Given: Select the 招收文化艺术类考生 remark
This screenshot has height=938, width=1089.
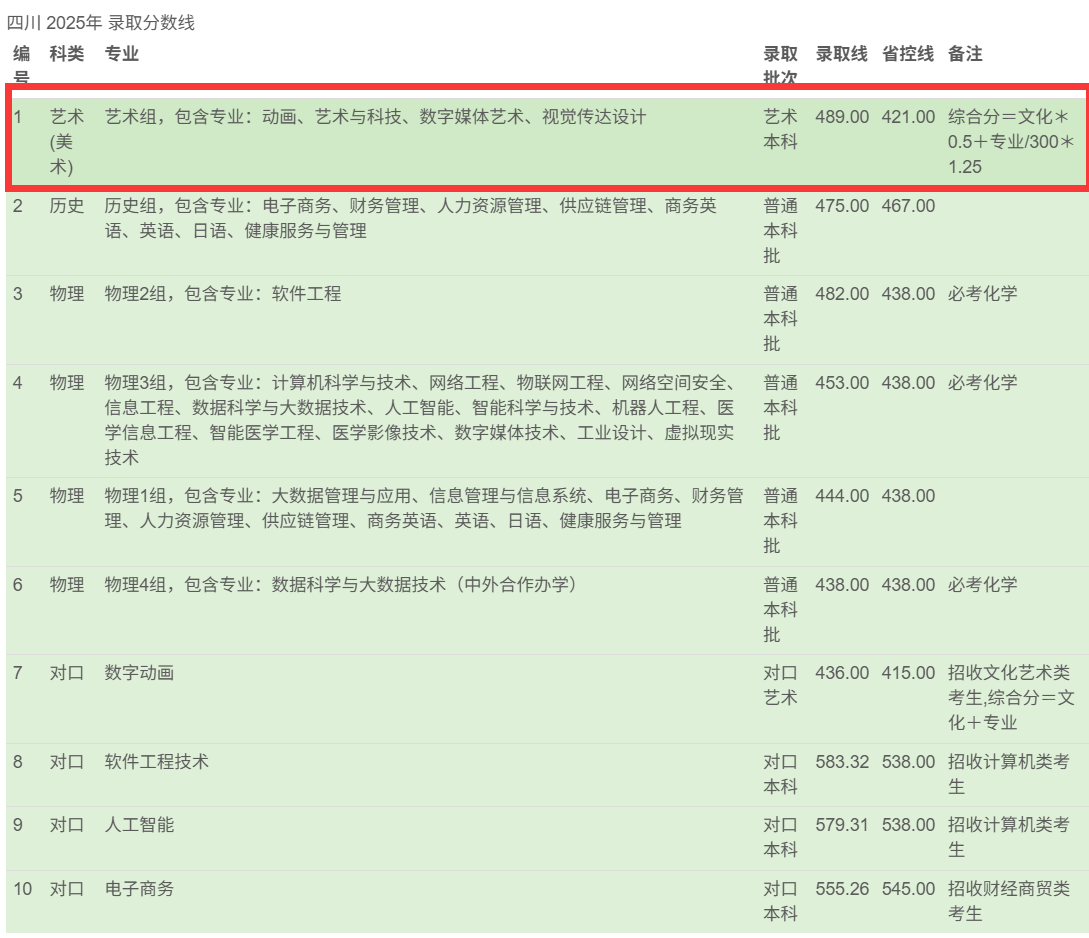Looking at the screenshot, I should point(1011,698).
